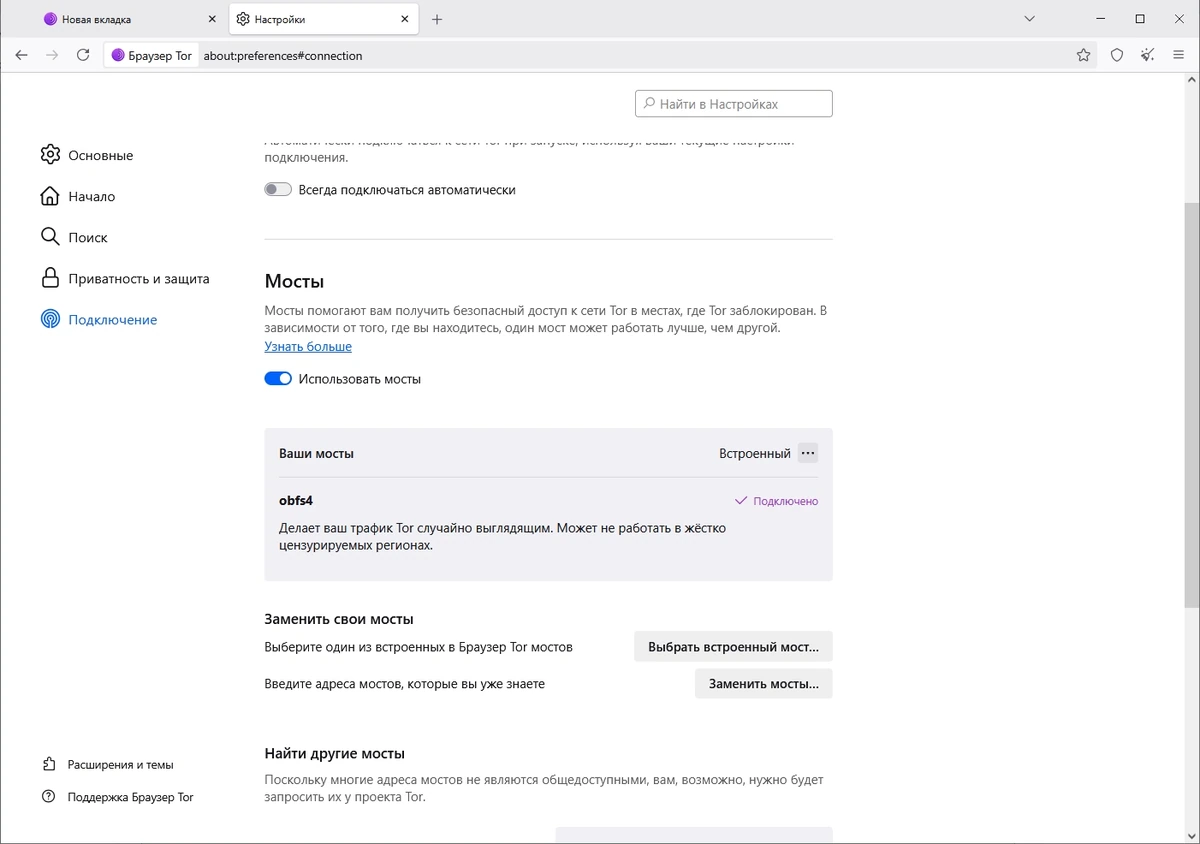Bookmark this page with the star icon
This screenshot has width=1200, height=844.
click(x=1084, y=55)
